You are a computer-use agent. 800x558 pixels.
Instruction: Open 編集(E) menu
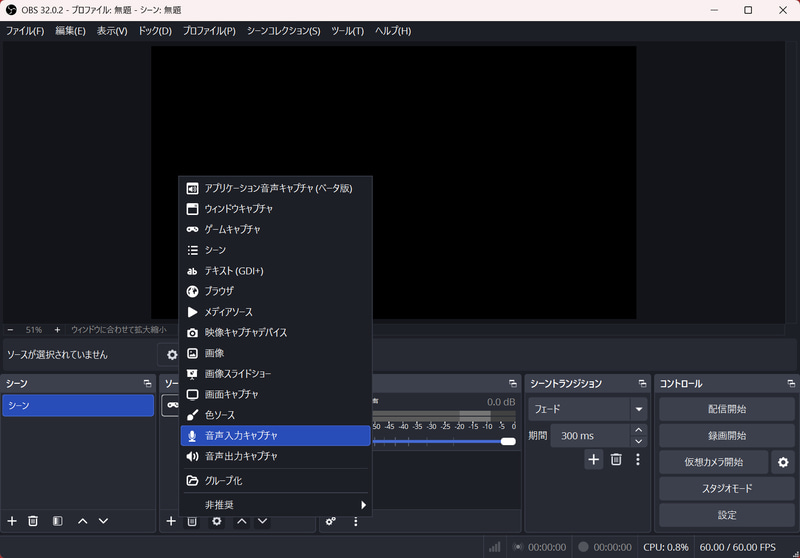pyautogui.click(x=70, y=31)
